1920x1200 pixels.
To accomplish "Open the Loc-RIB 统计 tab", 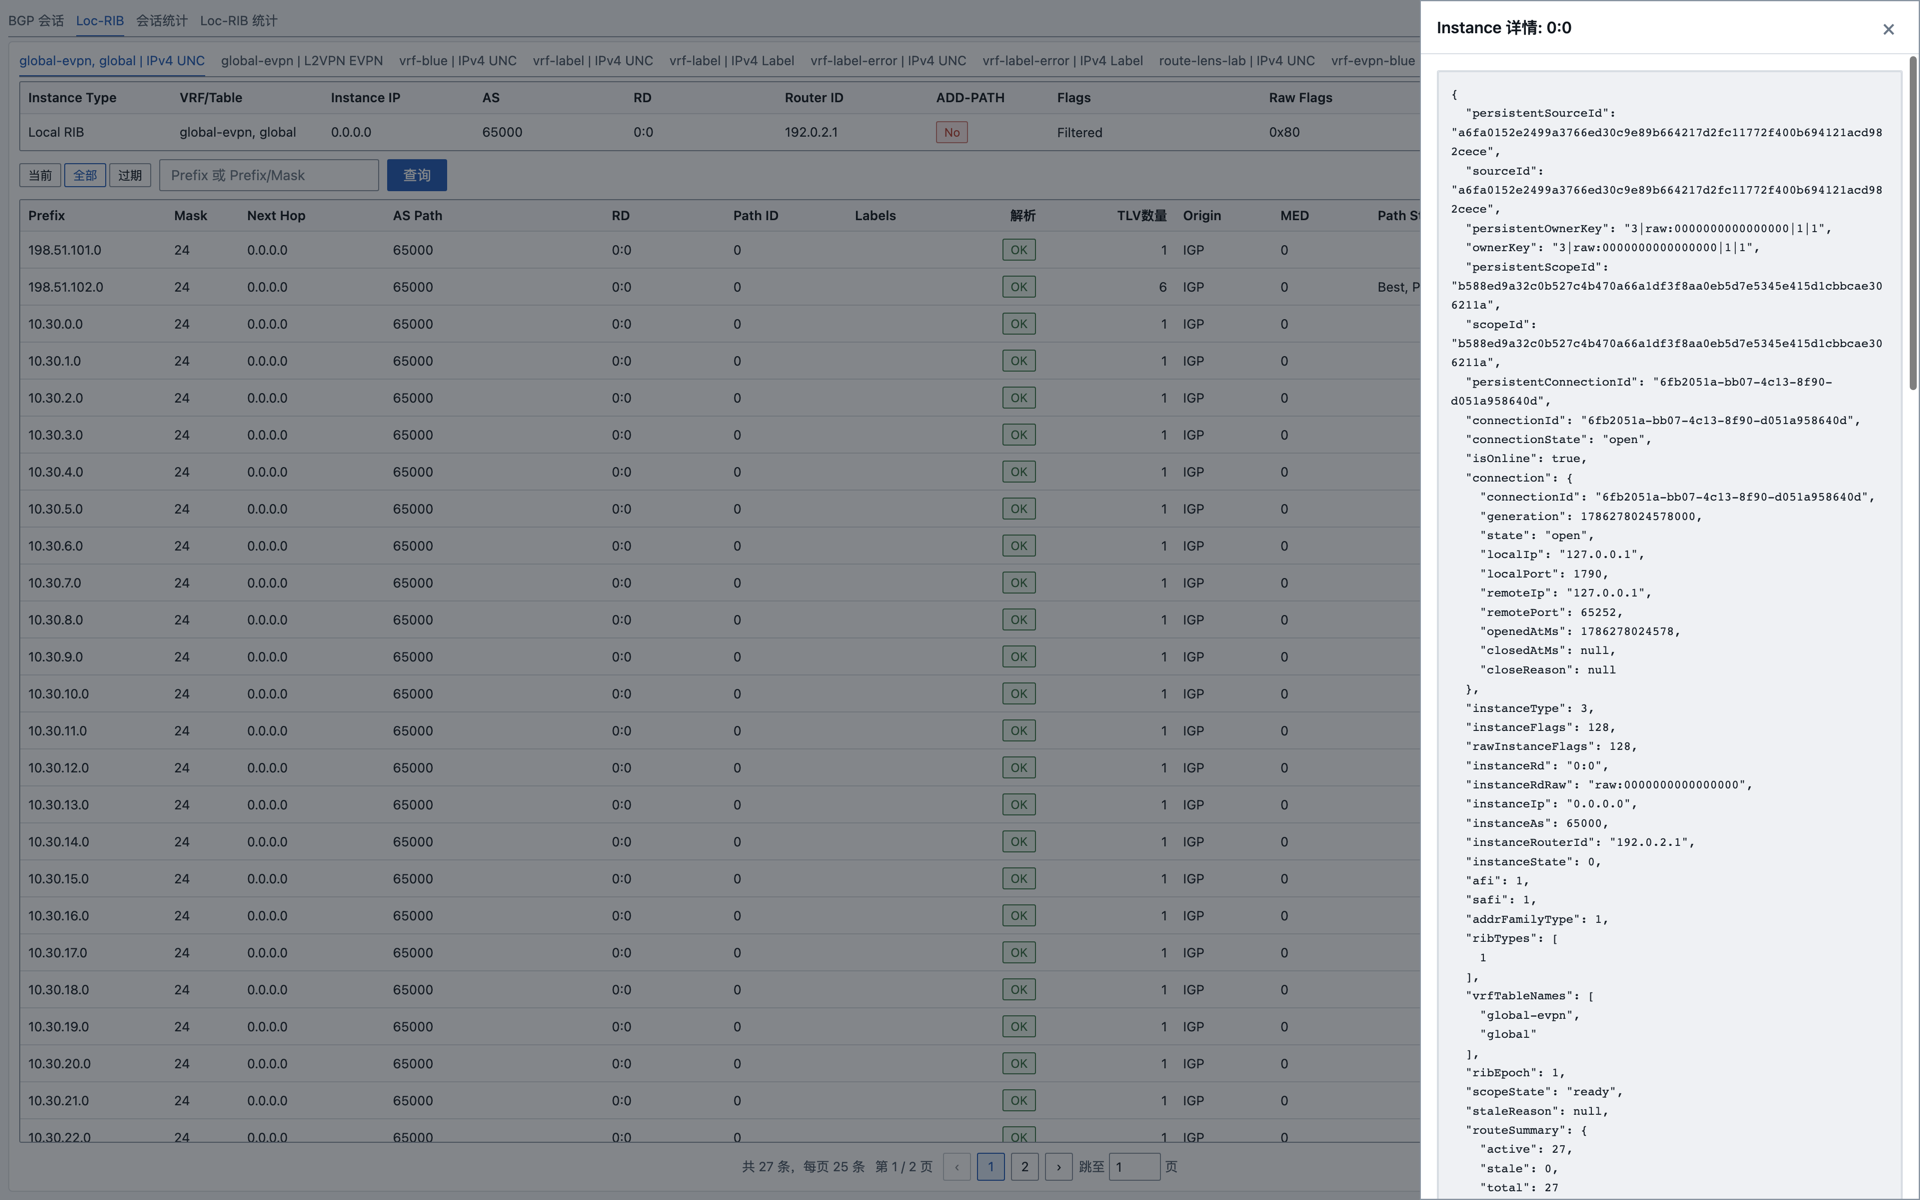I will pyautogui.click(x=239, y=20).
